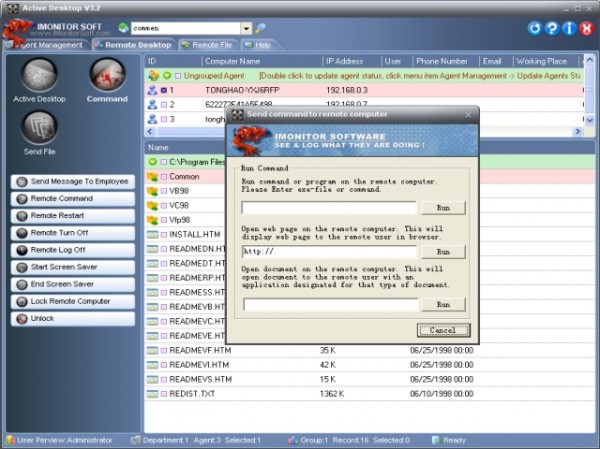Click the exe-file or command input field
The height and width of the screenshot is (449, 600).
(329, 208)
